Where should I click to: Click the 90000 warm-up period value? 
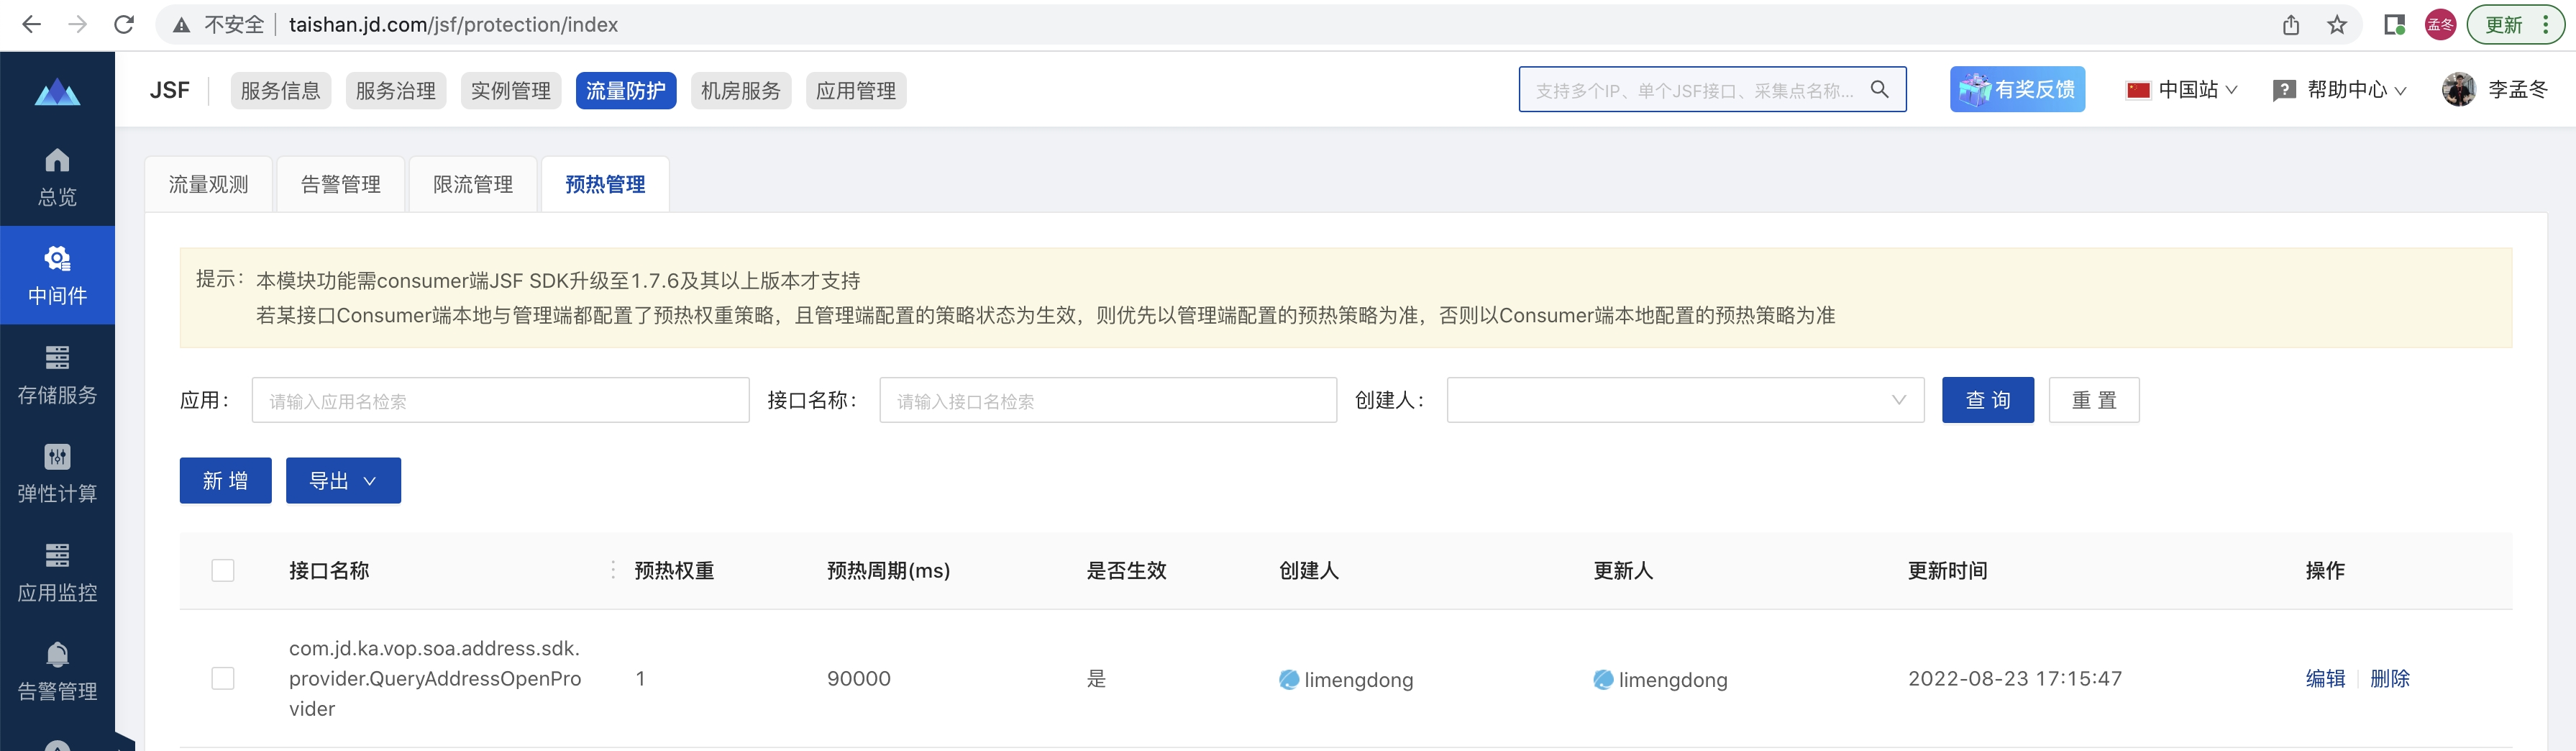click(x=859, y=679)
